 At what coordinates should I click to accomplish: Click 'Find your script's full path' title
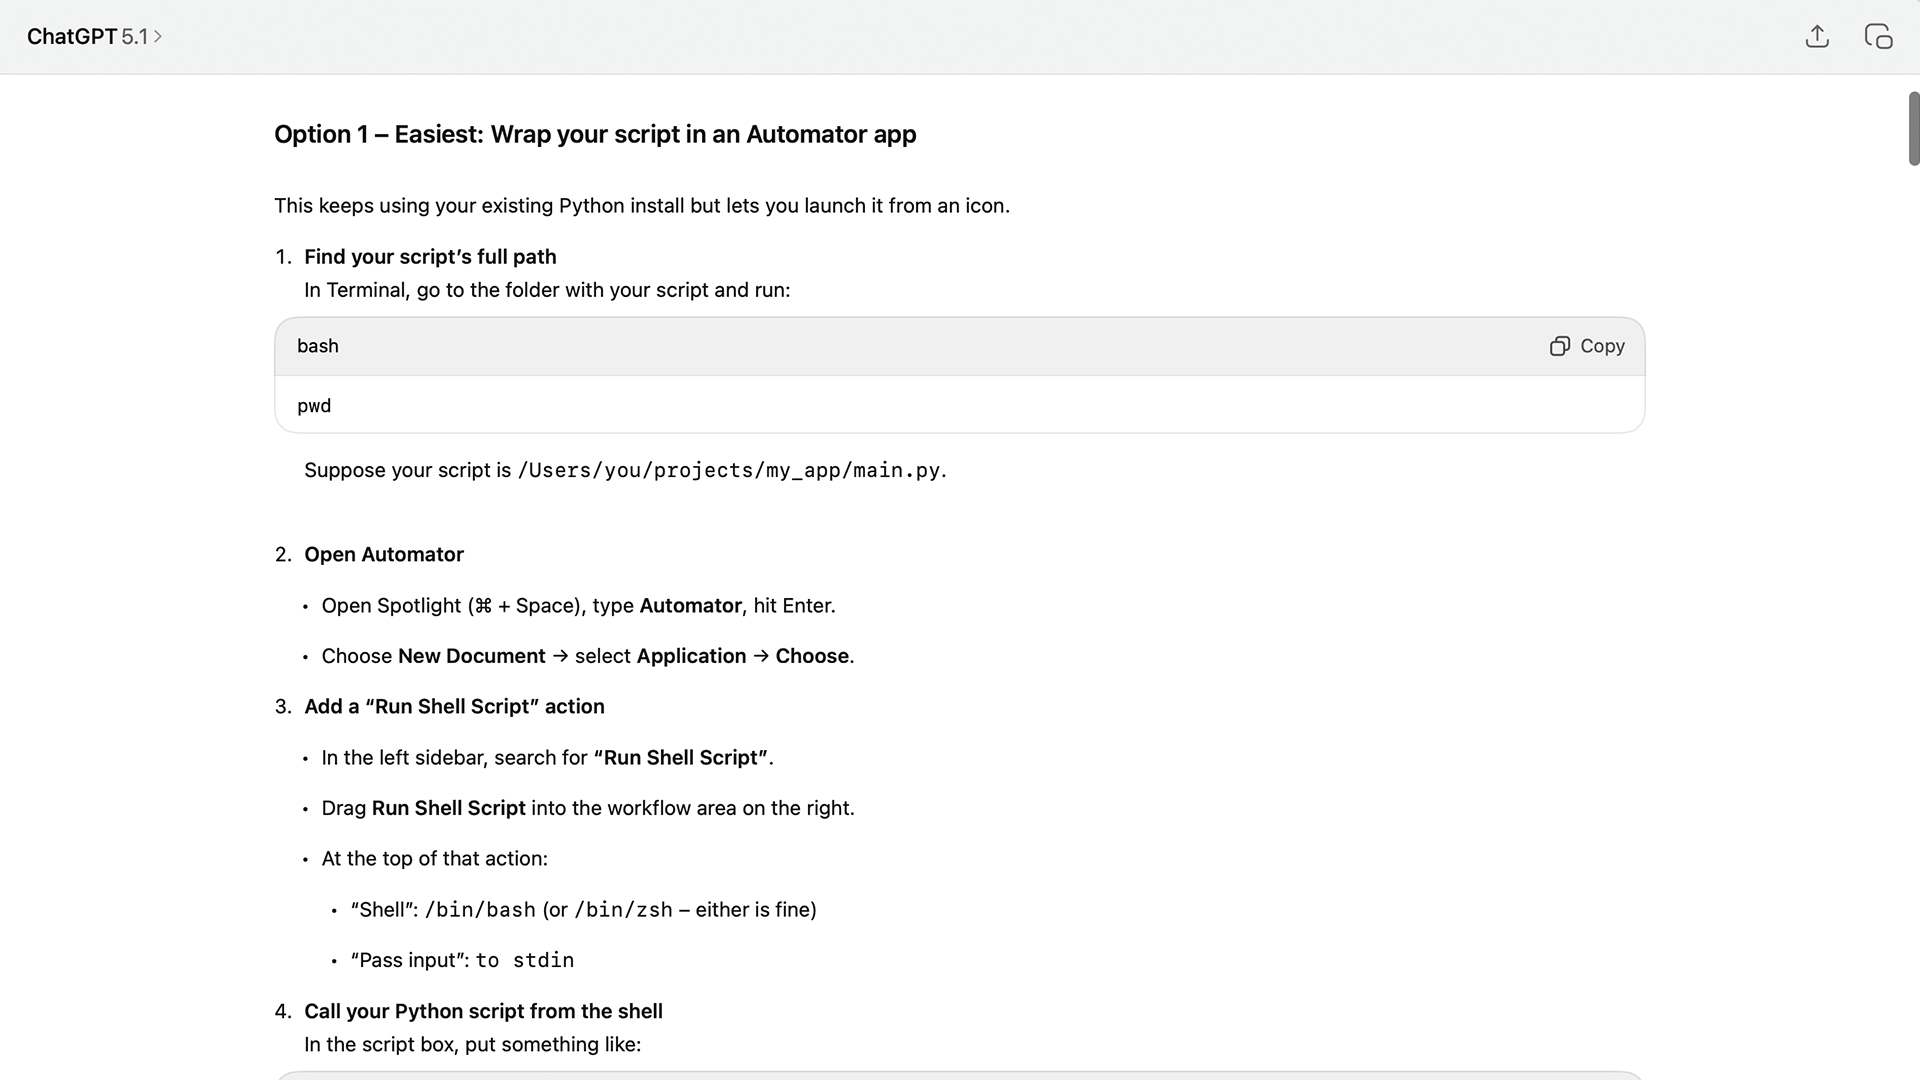[x=430, y=257]
